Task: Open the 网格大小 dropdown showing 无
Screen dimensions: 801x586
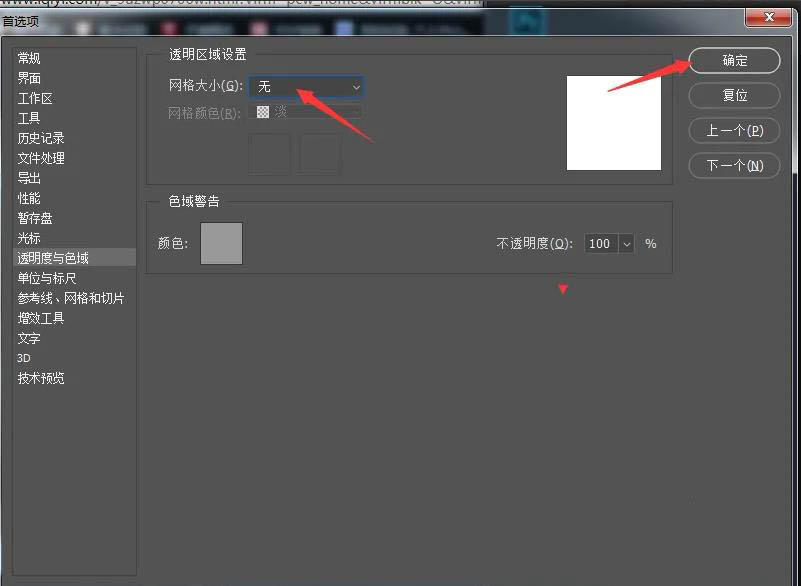Action: [306, 87]
